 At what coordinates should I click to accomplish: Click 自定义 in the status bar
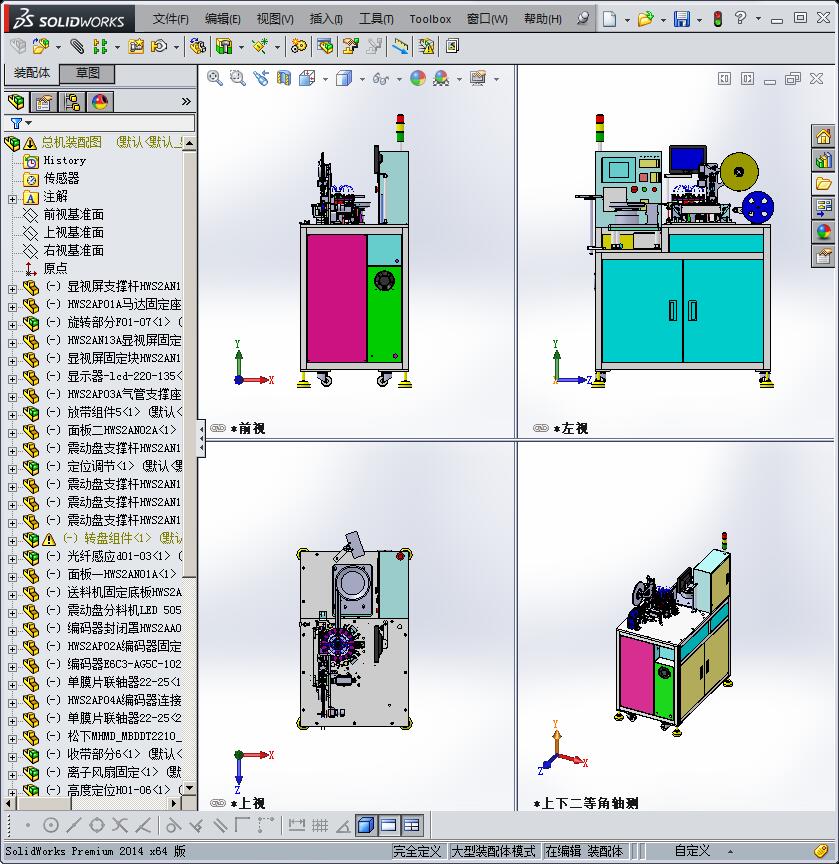tap(692, 851)
